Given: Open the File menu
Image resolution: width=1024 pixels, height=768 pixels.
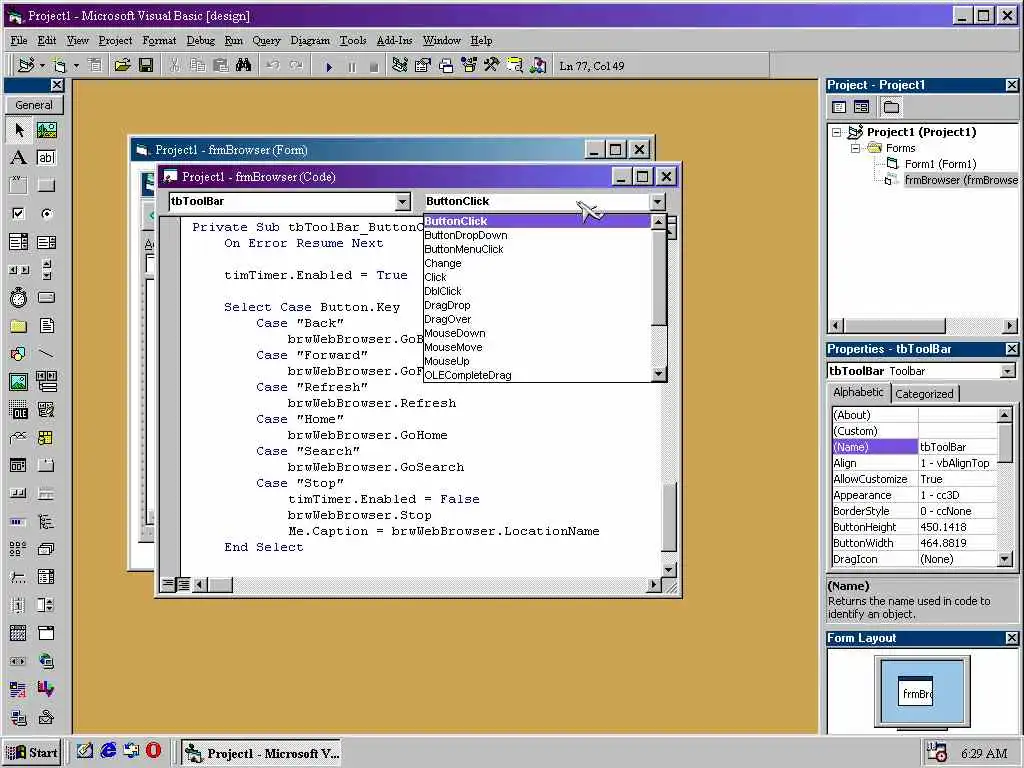Looking at the screenshot, I should click(19, 40).
